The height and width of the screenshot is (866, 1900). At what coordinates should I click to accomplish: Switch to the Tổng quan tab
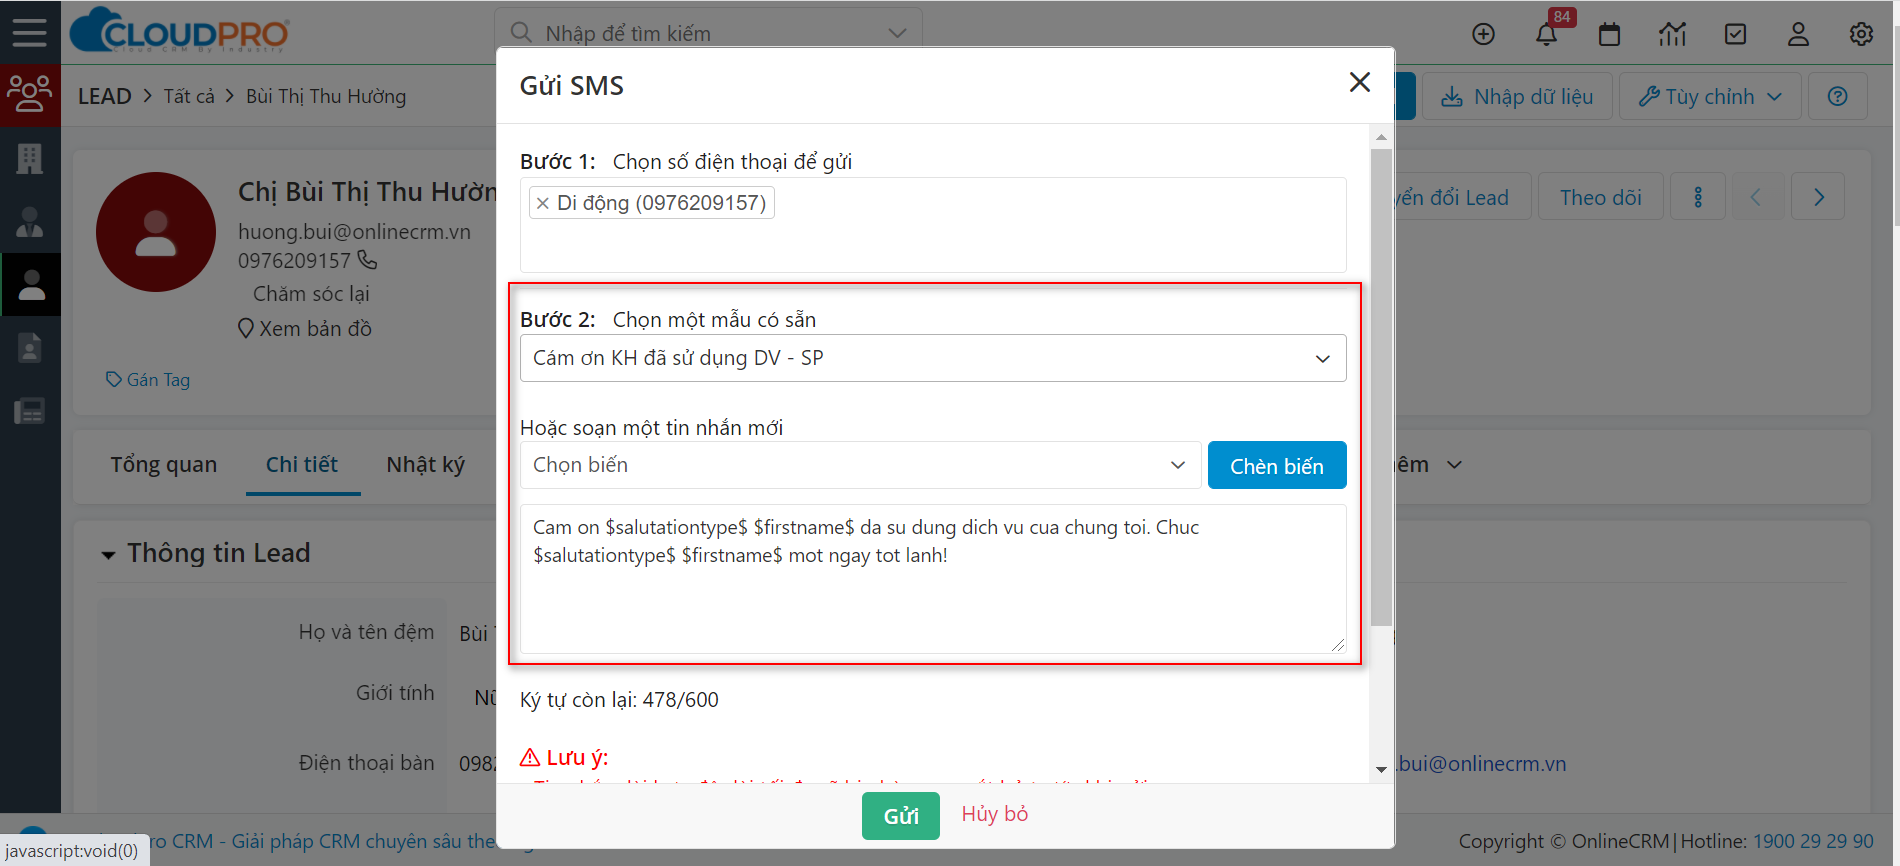point(164,464)
